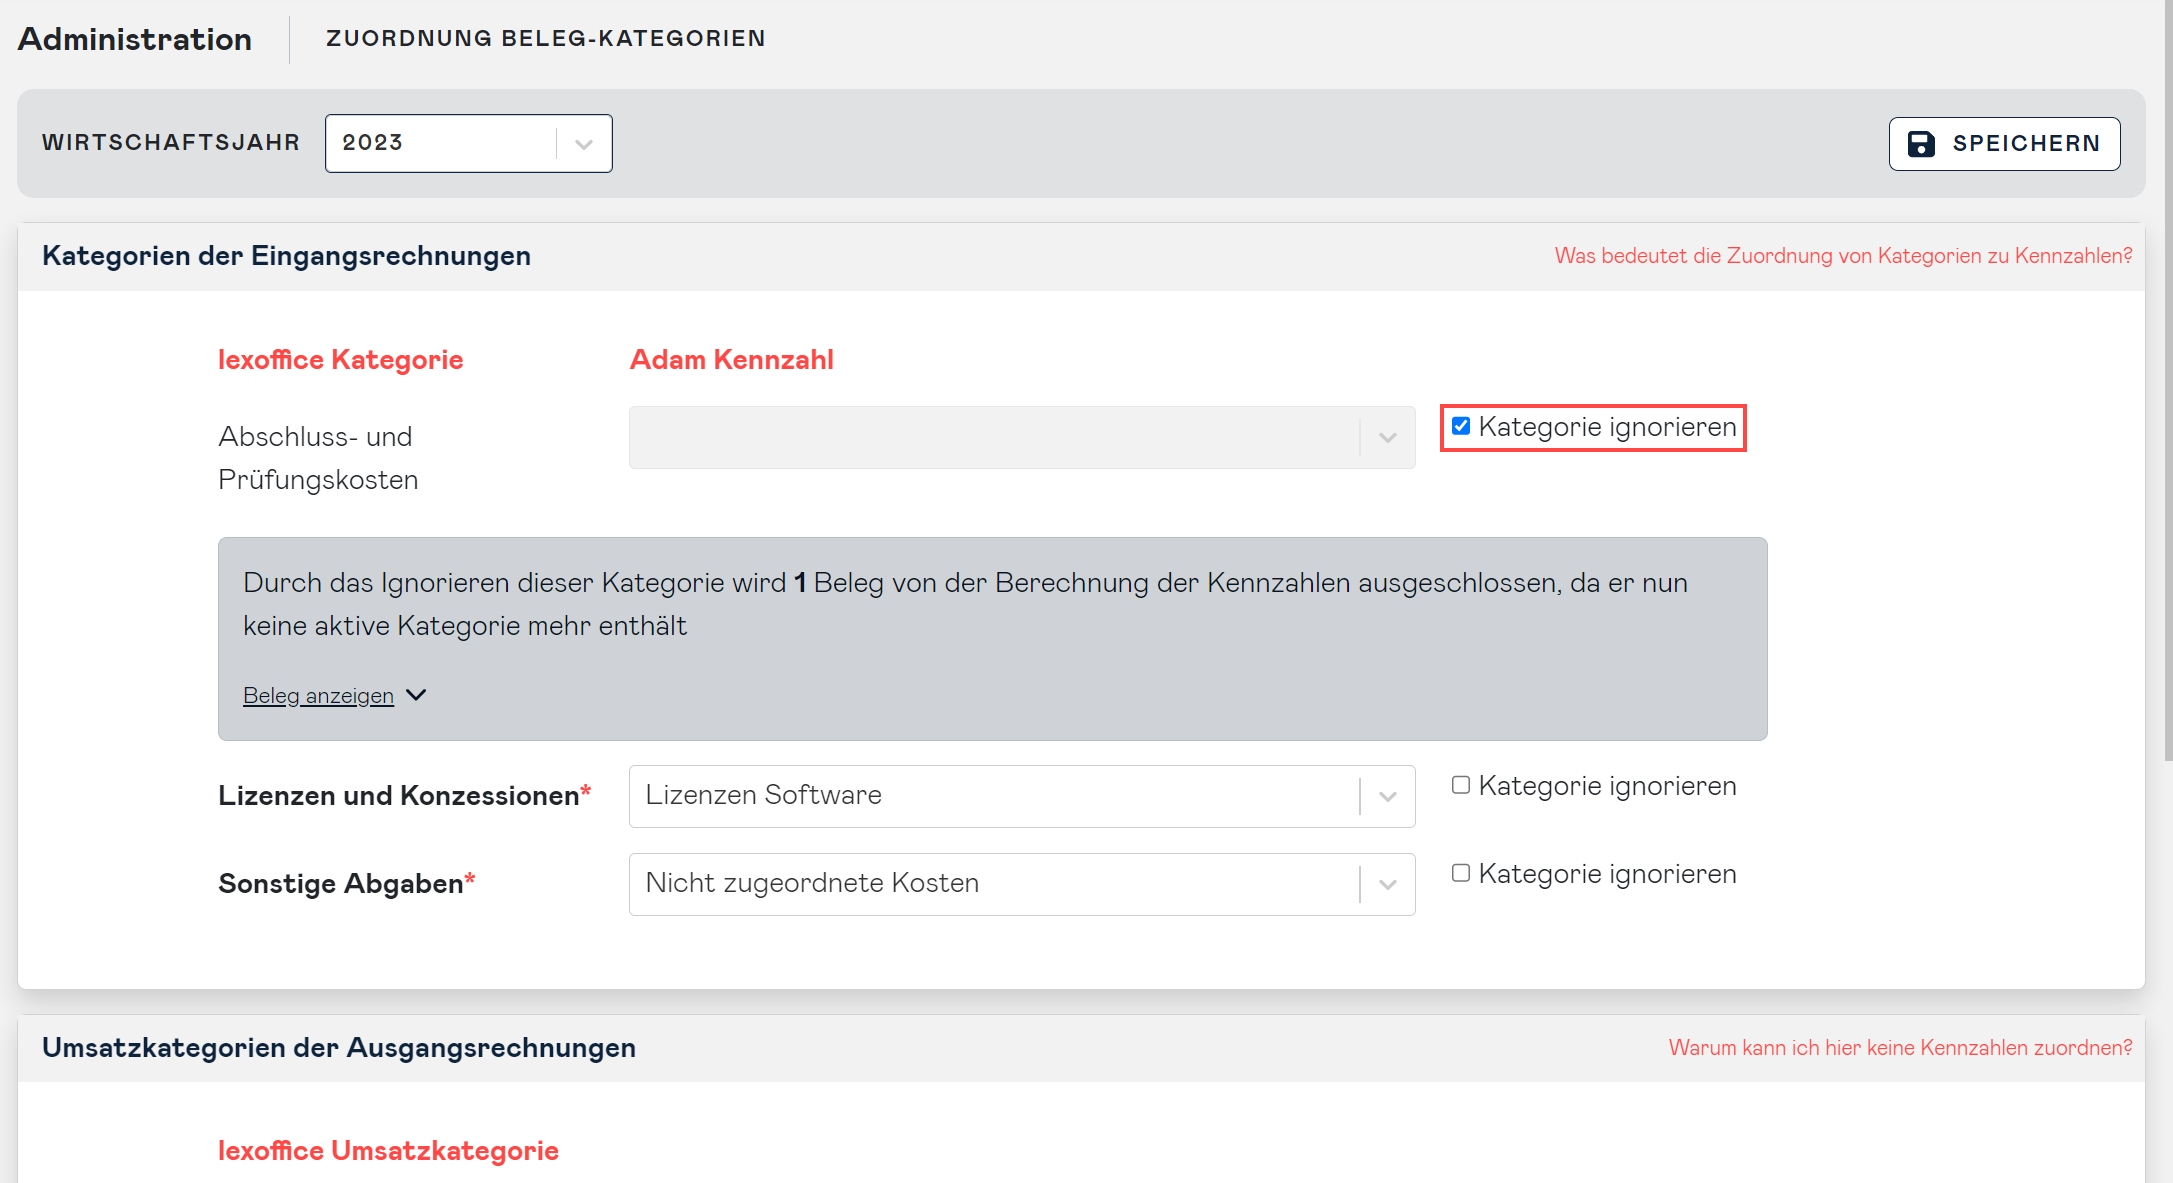Click the Wirtschaftsjahr label

tap(171, 143)
